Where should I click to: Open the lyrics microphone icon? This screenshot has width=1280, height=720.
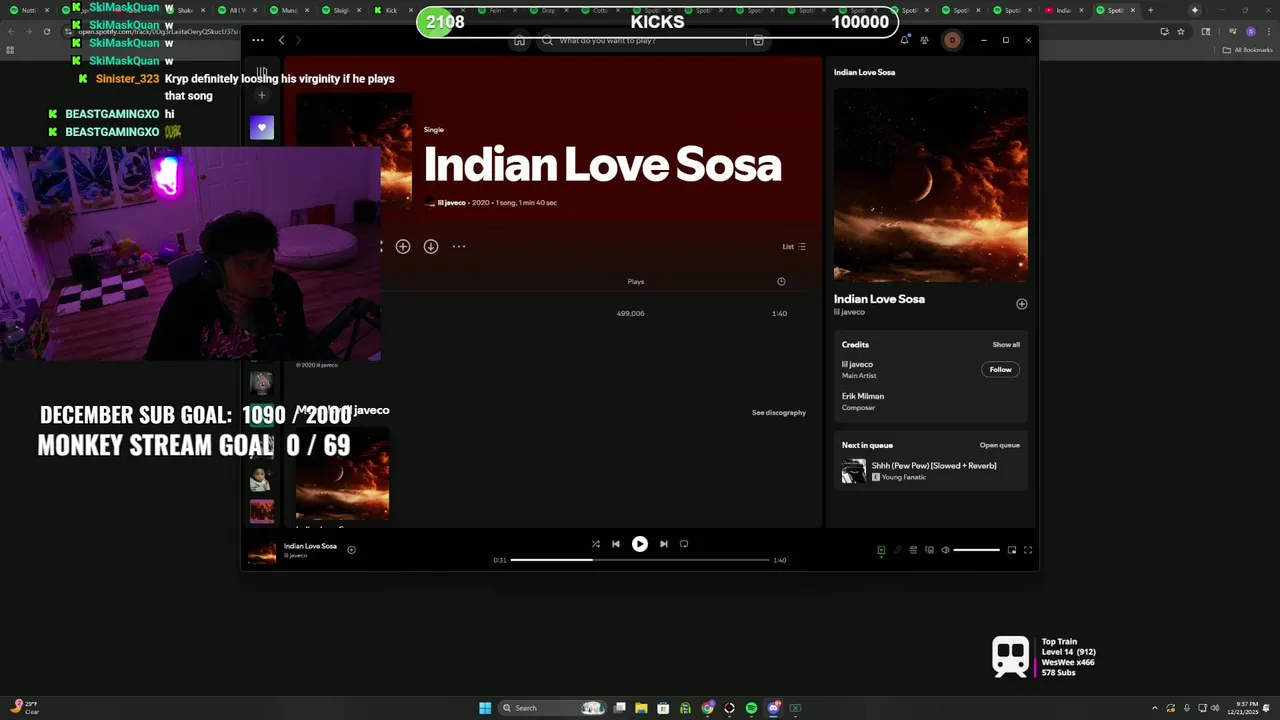[897, 550]
